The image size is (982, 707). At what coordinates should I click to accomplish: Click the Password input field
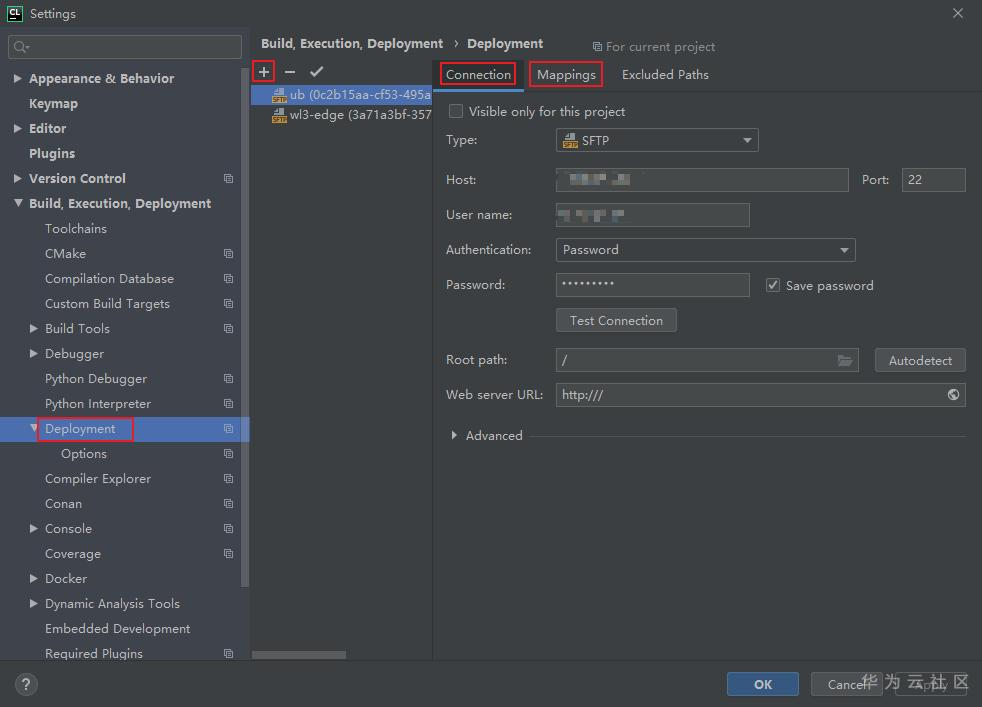coord(653,285)
